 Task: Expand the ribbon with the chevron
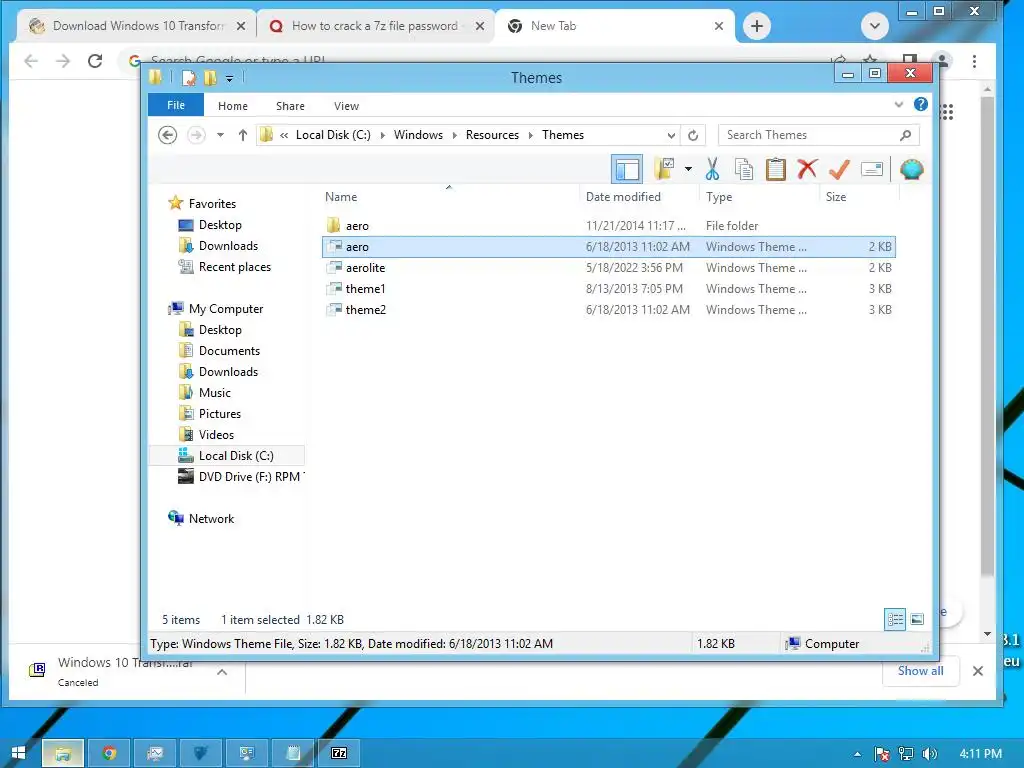pos(899,104)
